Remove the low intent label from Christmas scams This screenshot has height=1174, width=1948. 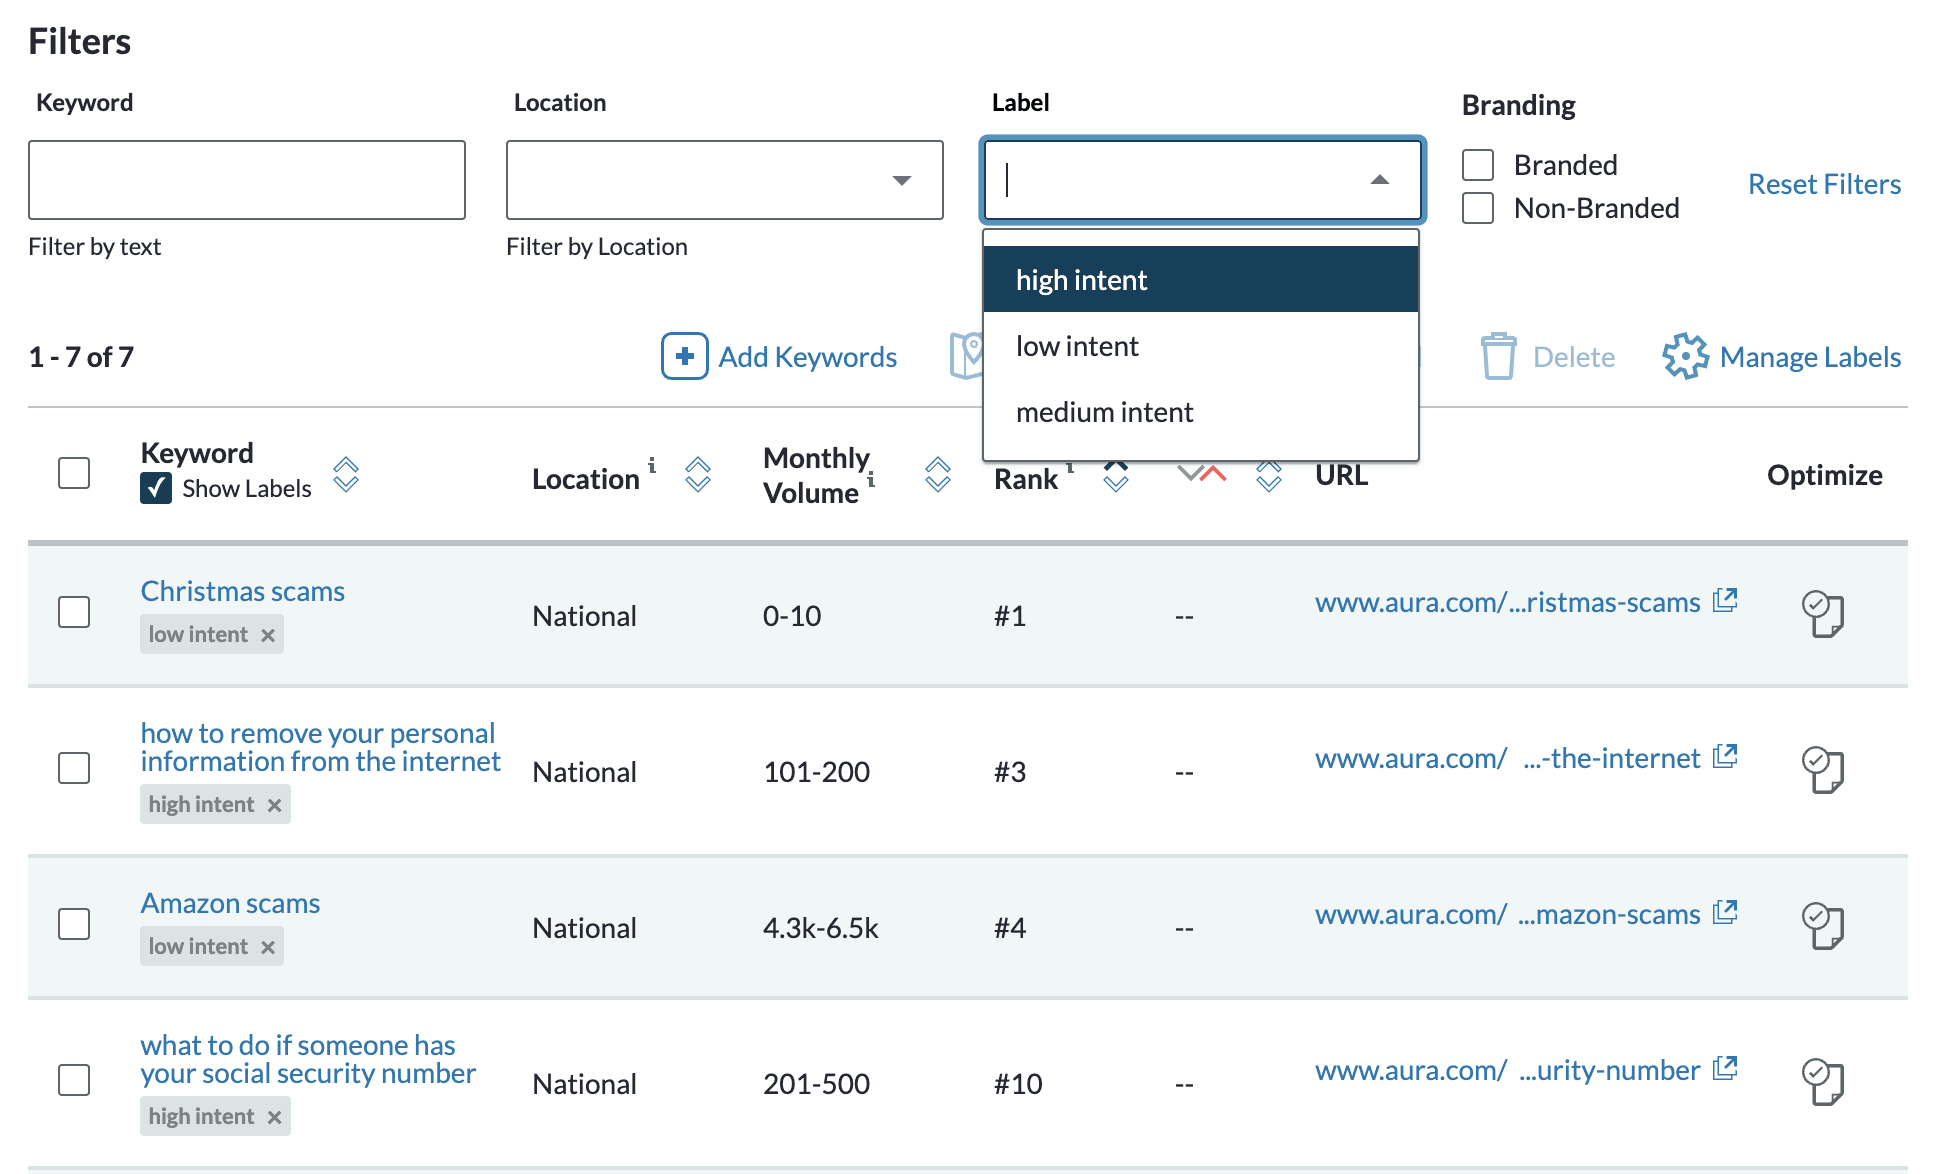(267, 633)
